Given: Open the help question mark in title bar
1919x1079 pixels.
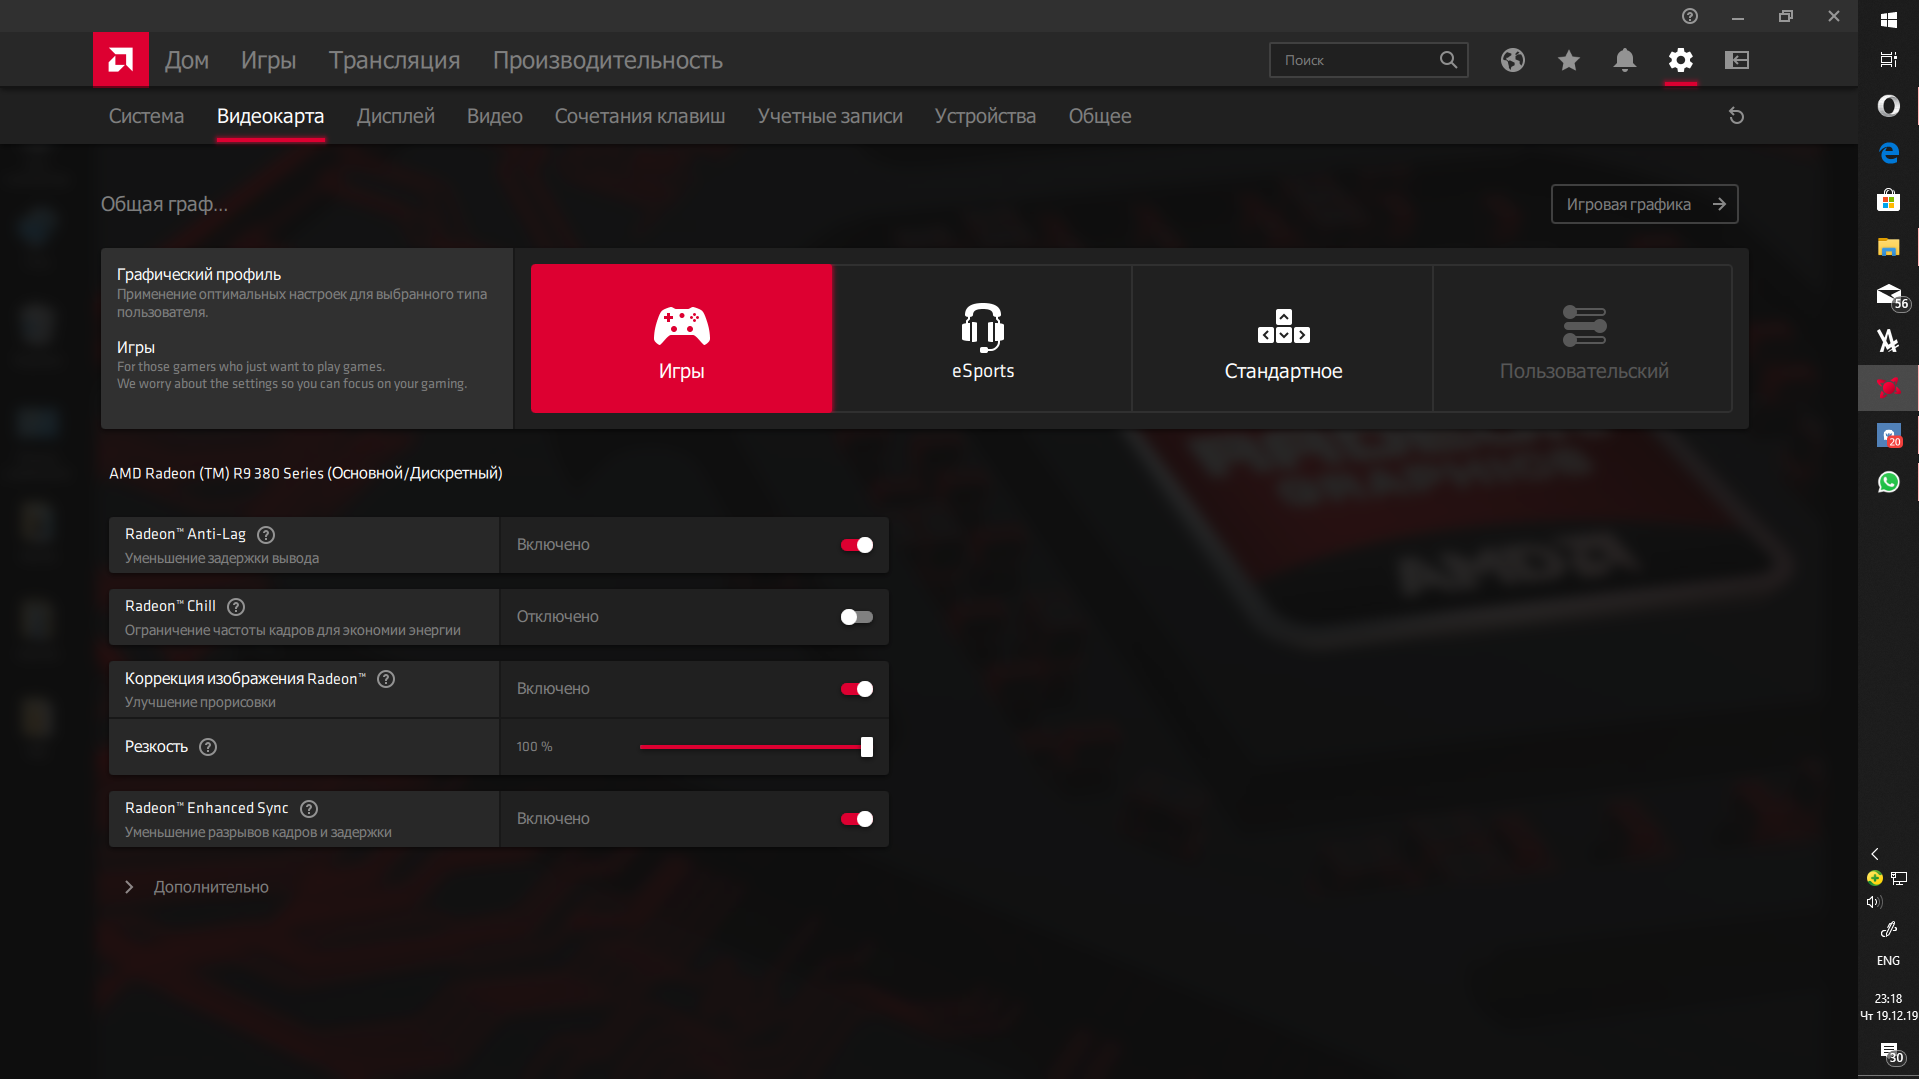Looking at the screenshot, I should 1689,16.
